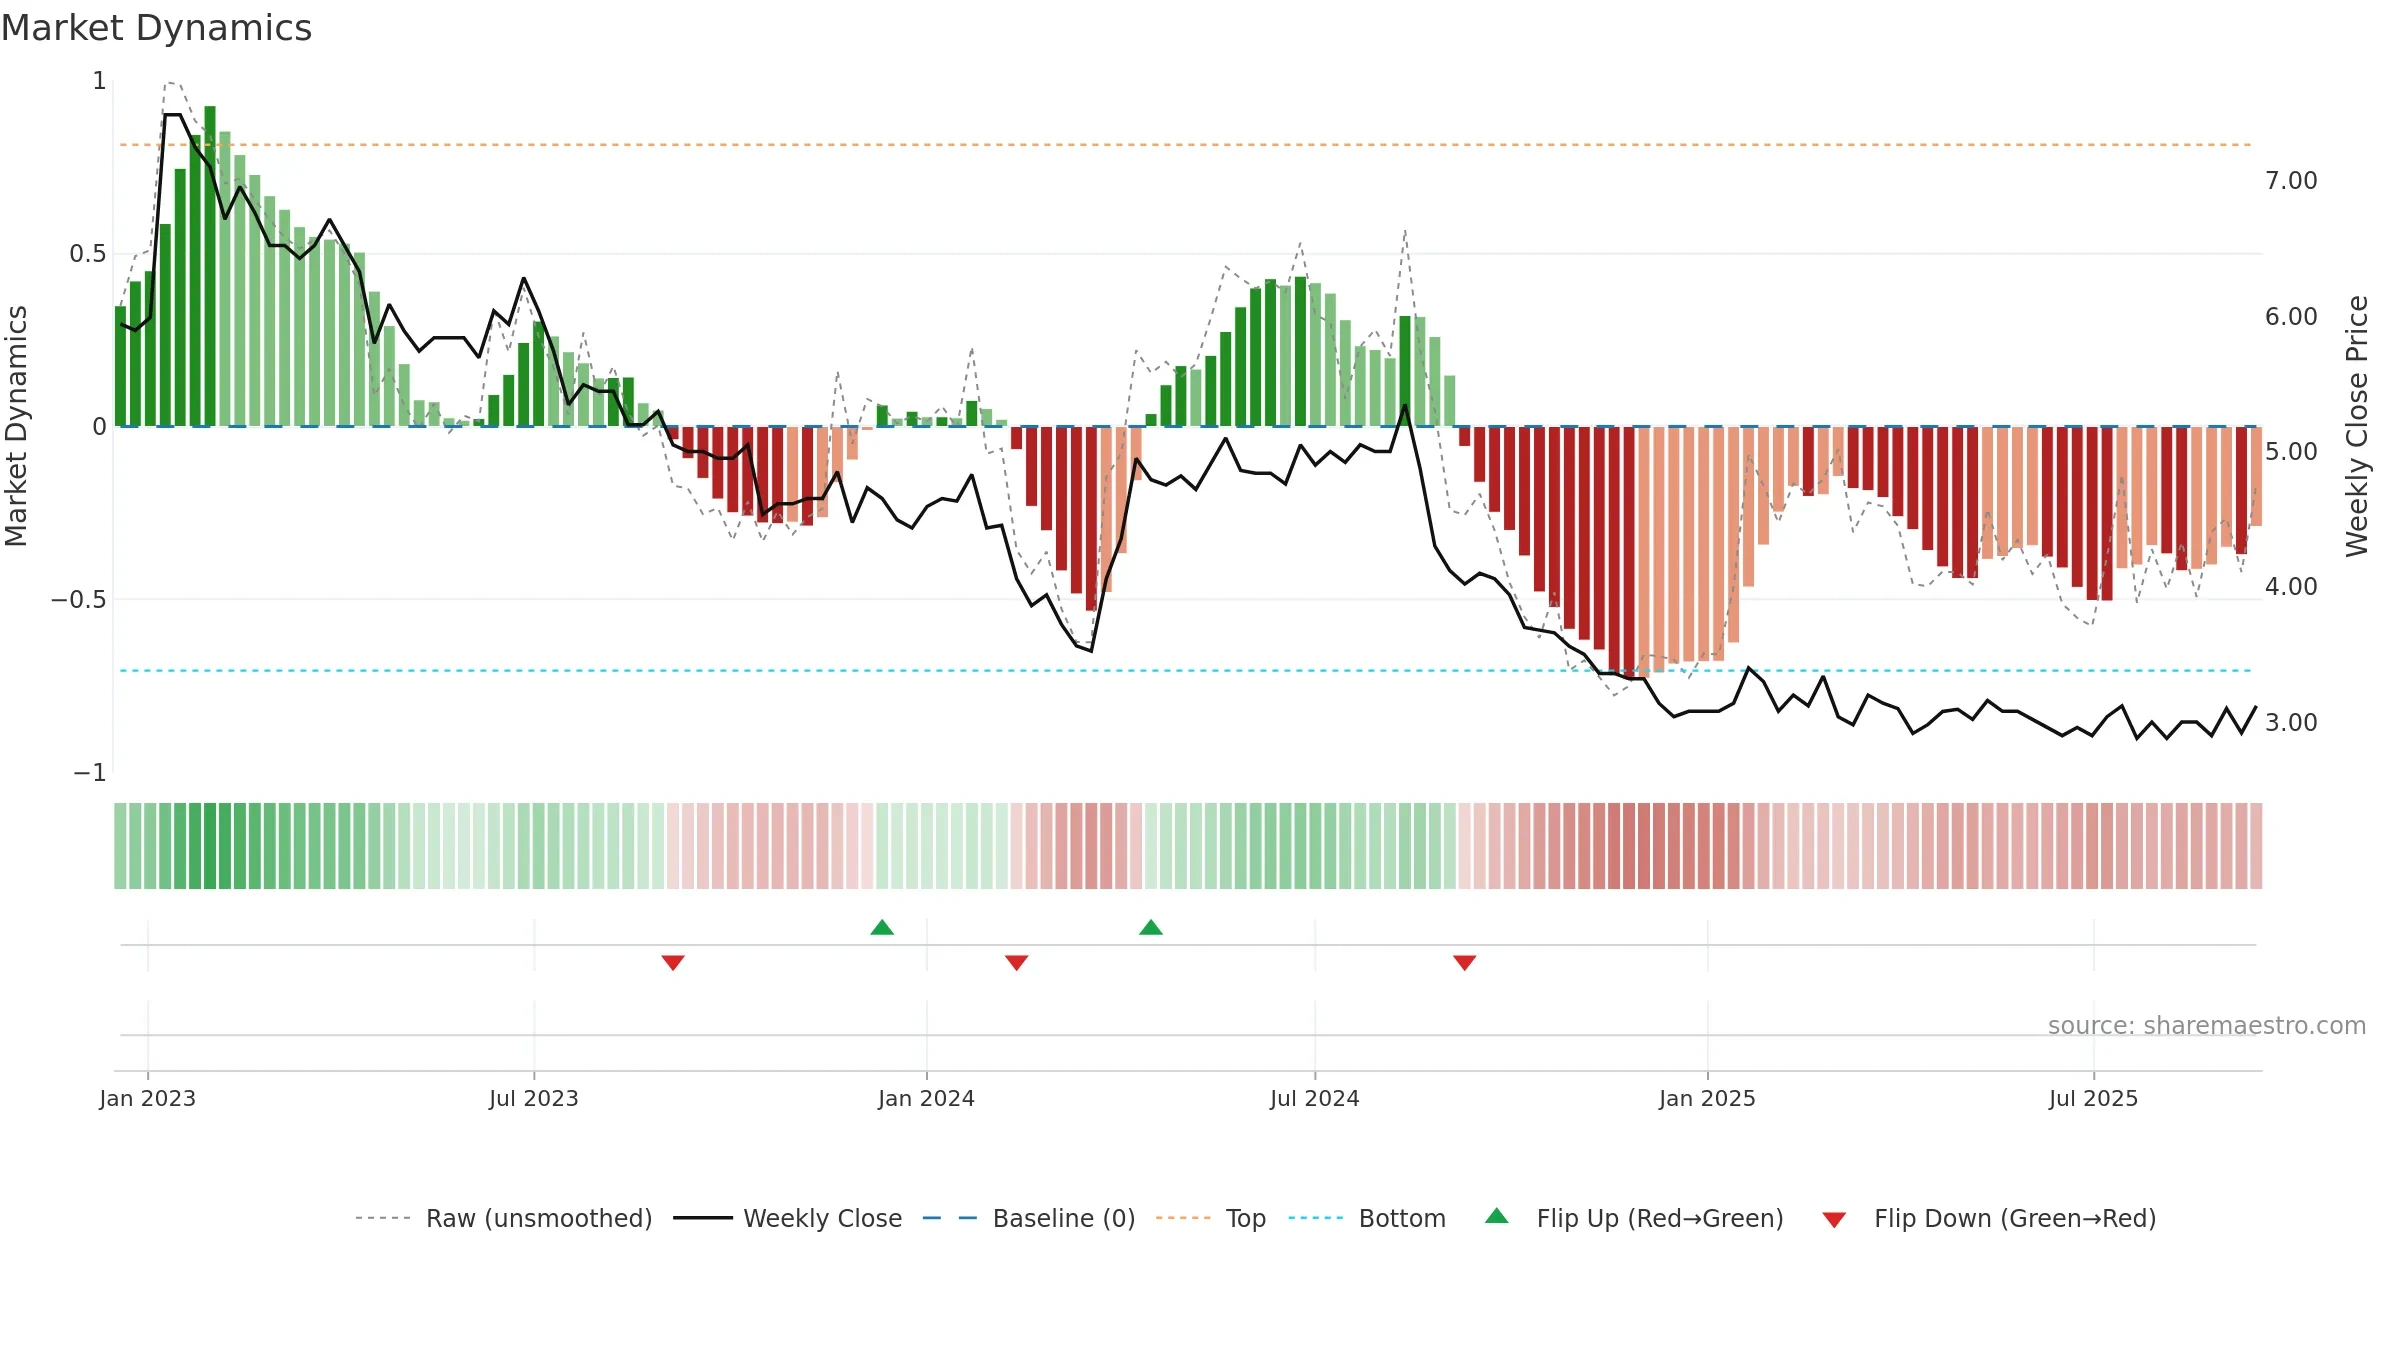Click the 7.00 price axis label

[x=2291, y=181]
